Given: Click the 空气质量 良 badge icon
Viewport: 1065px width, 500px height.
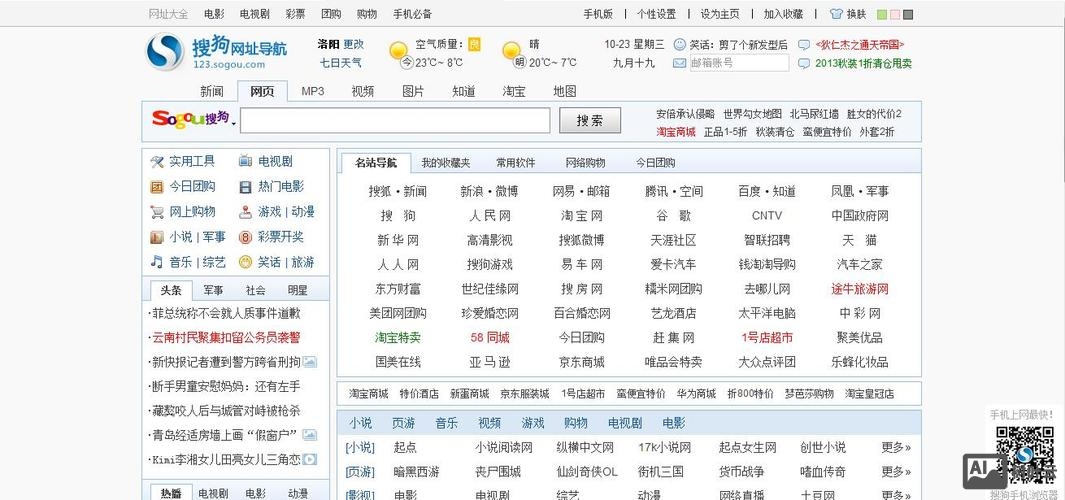Looking at the screenshot, I should (x=474, y=44).
